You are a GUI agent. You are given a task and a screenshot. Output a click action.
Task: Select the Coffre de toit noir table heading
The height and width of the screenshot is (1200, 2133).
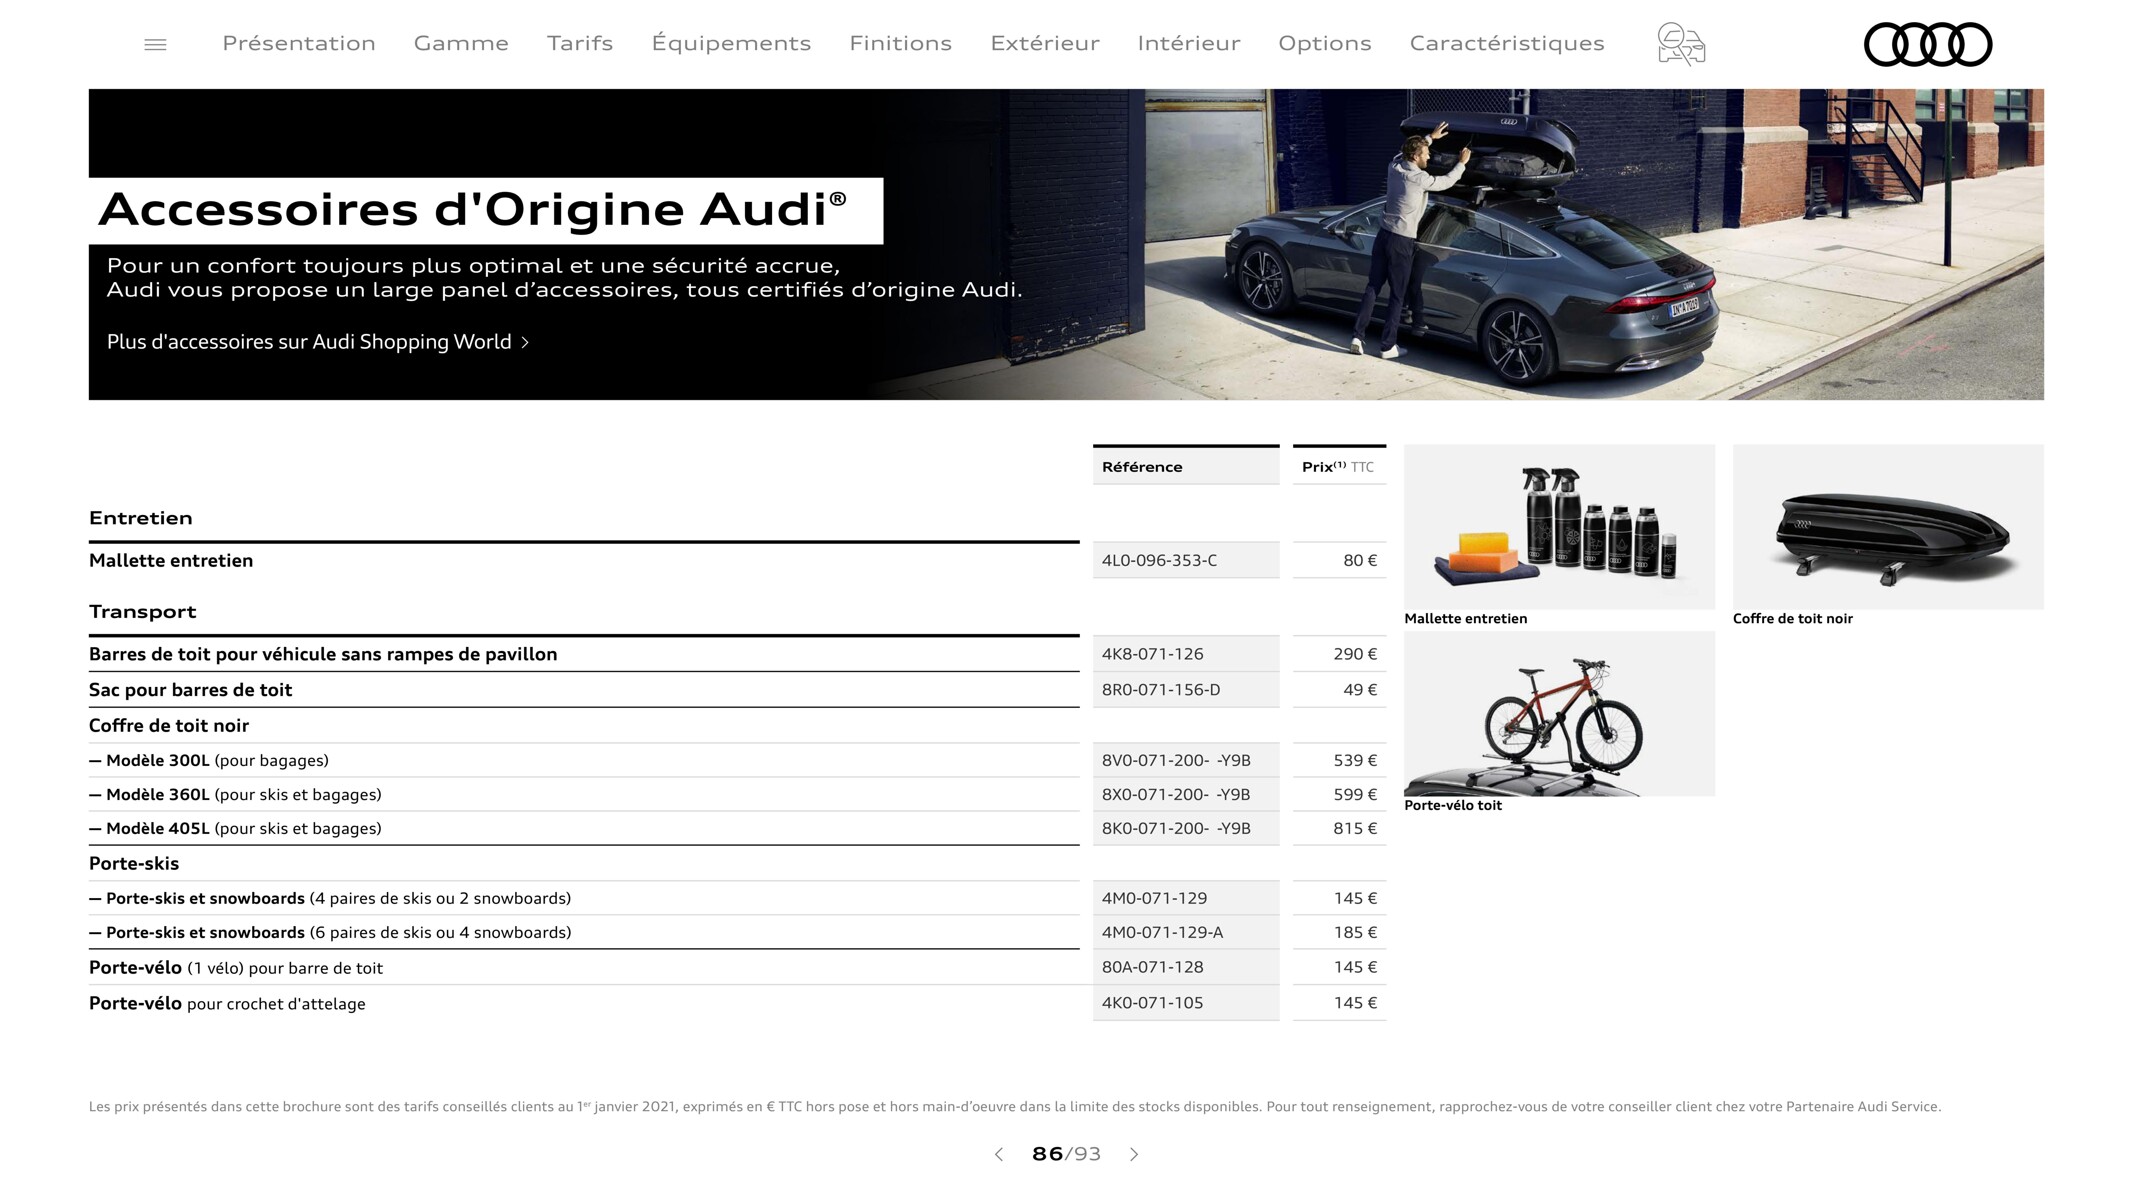(169, 725)
